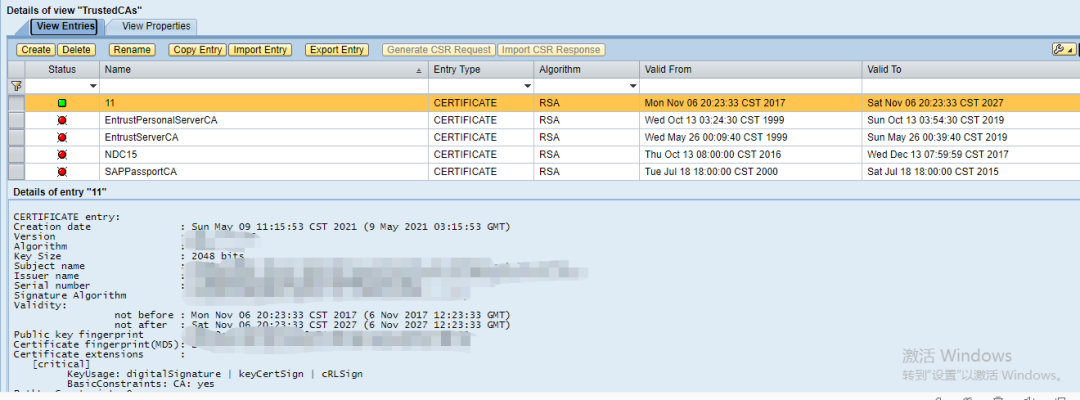Click the 'not before' validity line
Screen dimensions: 1080x400
click(313, 315)
